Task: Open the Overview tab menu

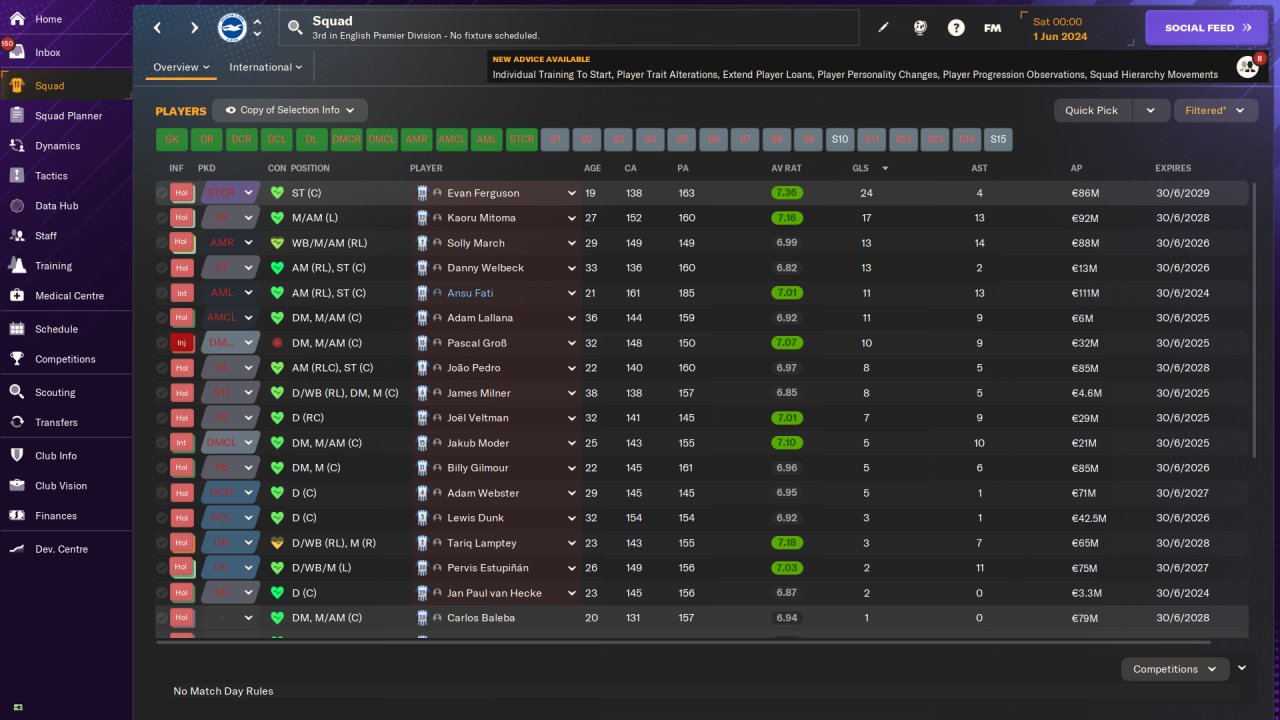Action: [181, 67]
